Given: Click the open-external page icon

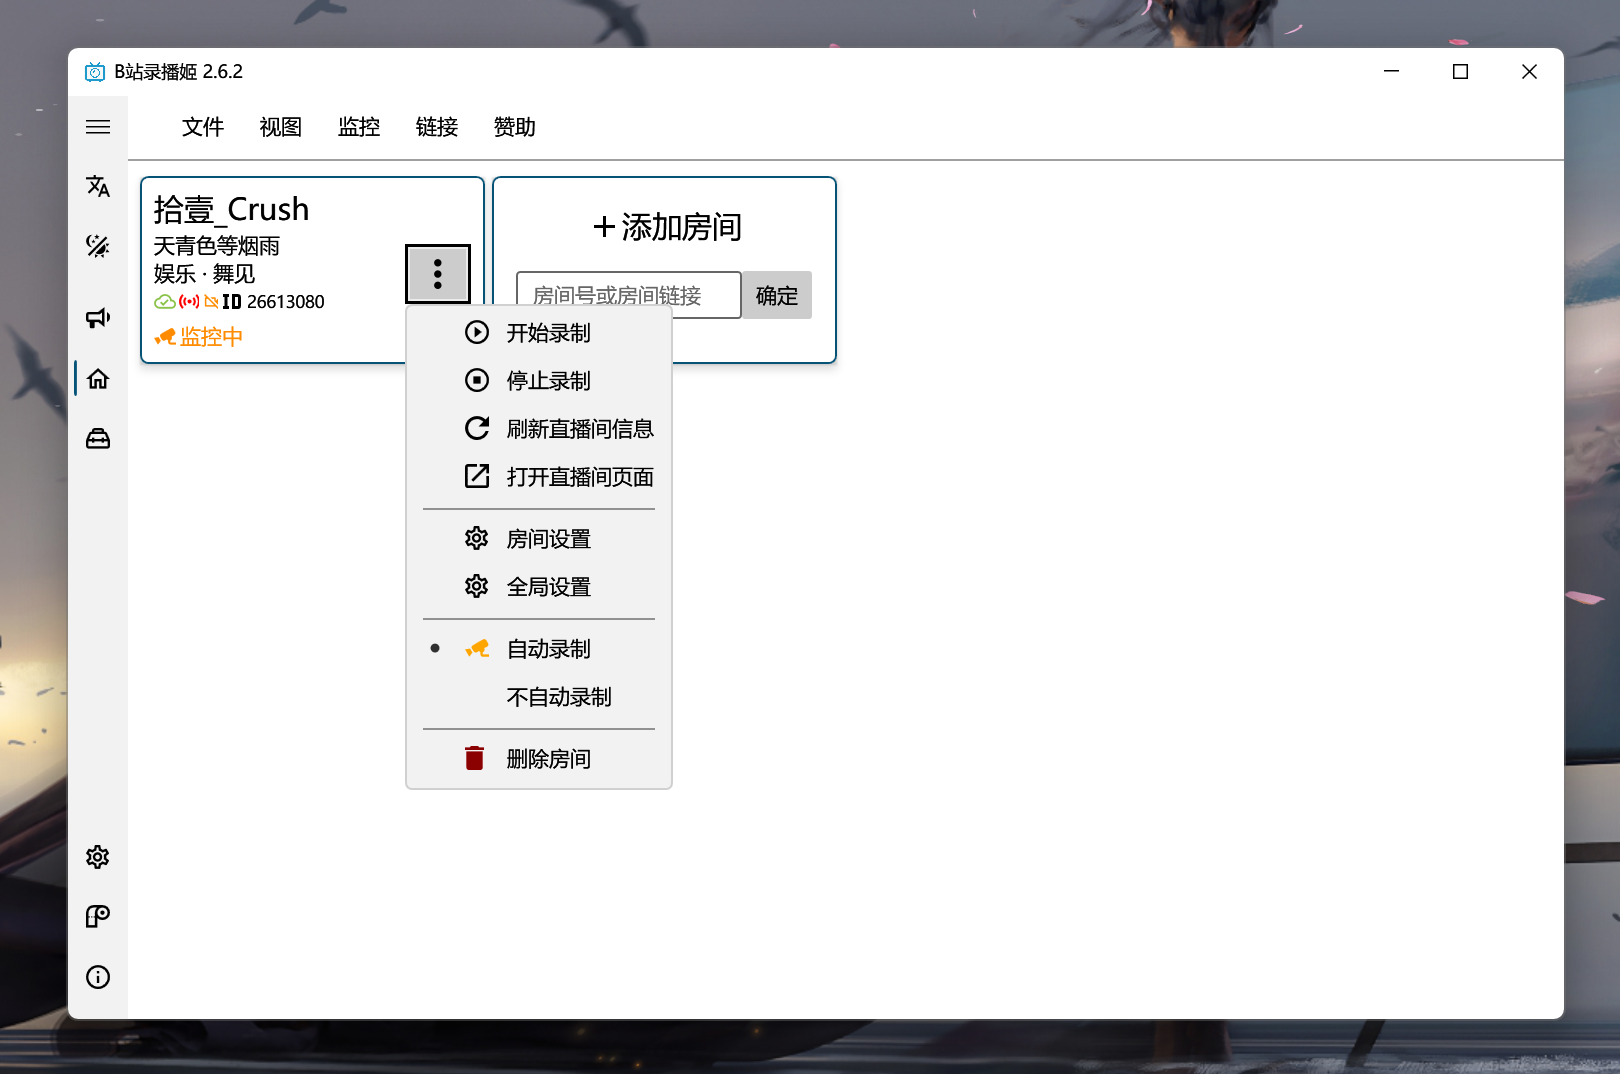Looking at the screenshot, I should click(477, 476).
